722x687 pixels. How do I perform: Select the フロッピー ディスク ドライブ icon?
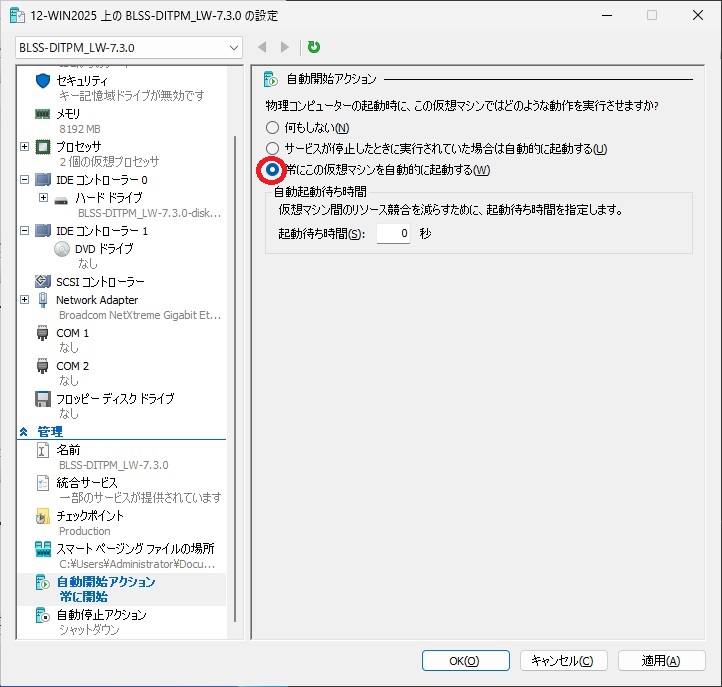pos(43,399)
